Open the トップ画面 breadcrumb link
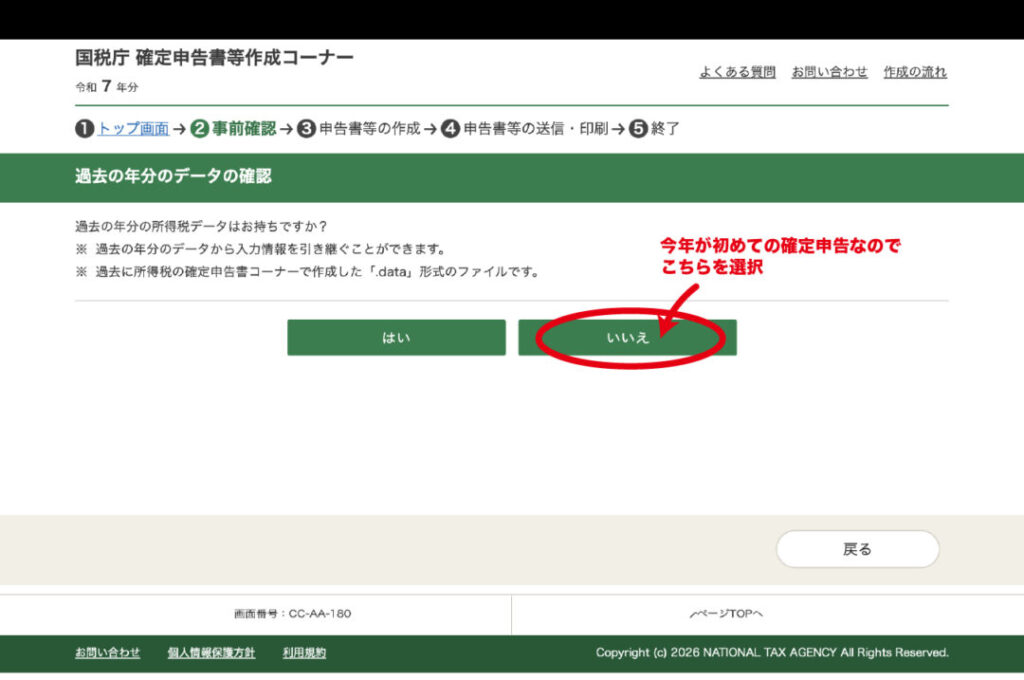The width and height of the screenshot is (1024, 680). [133, 129]
